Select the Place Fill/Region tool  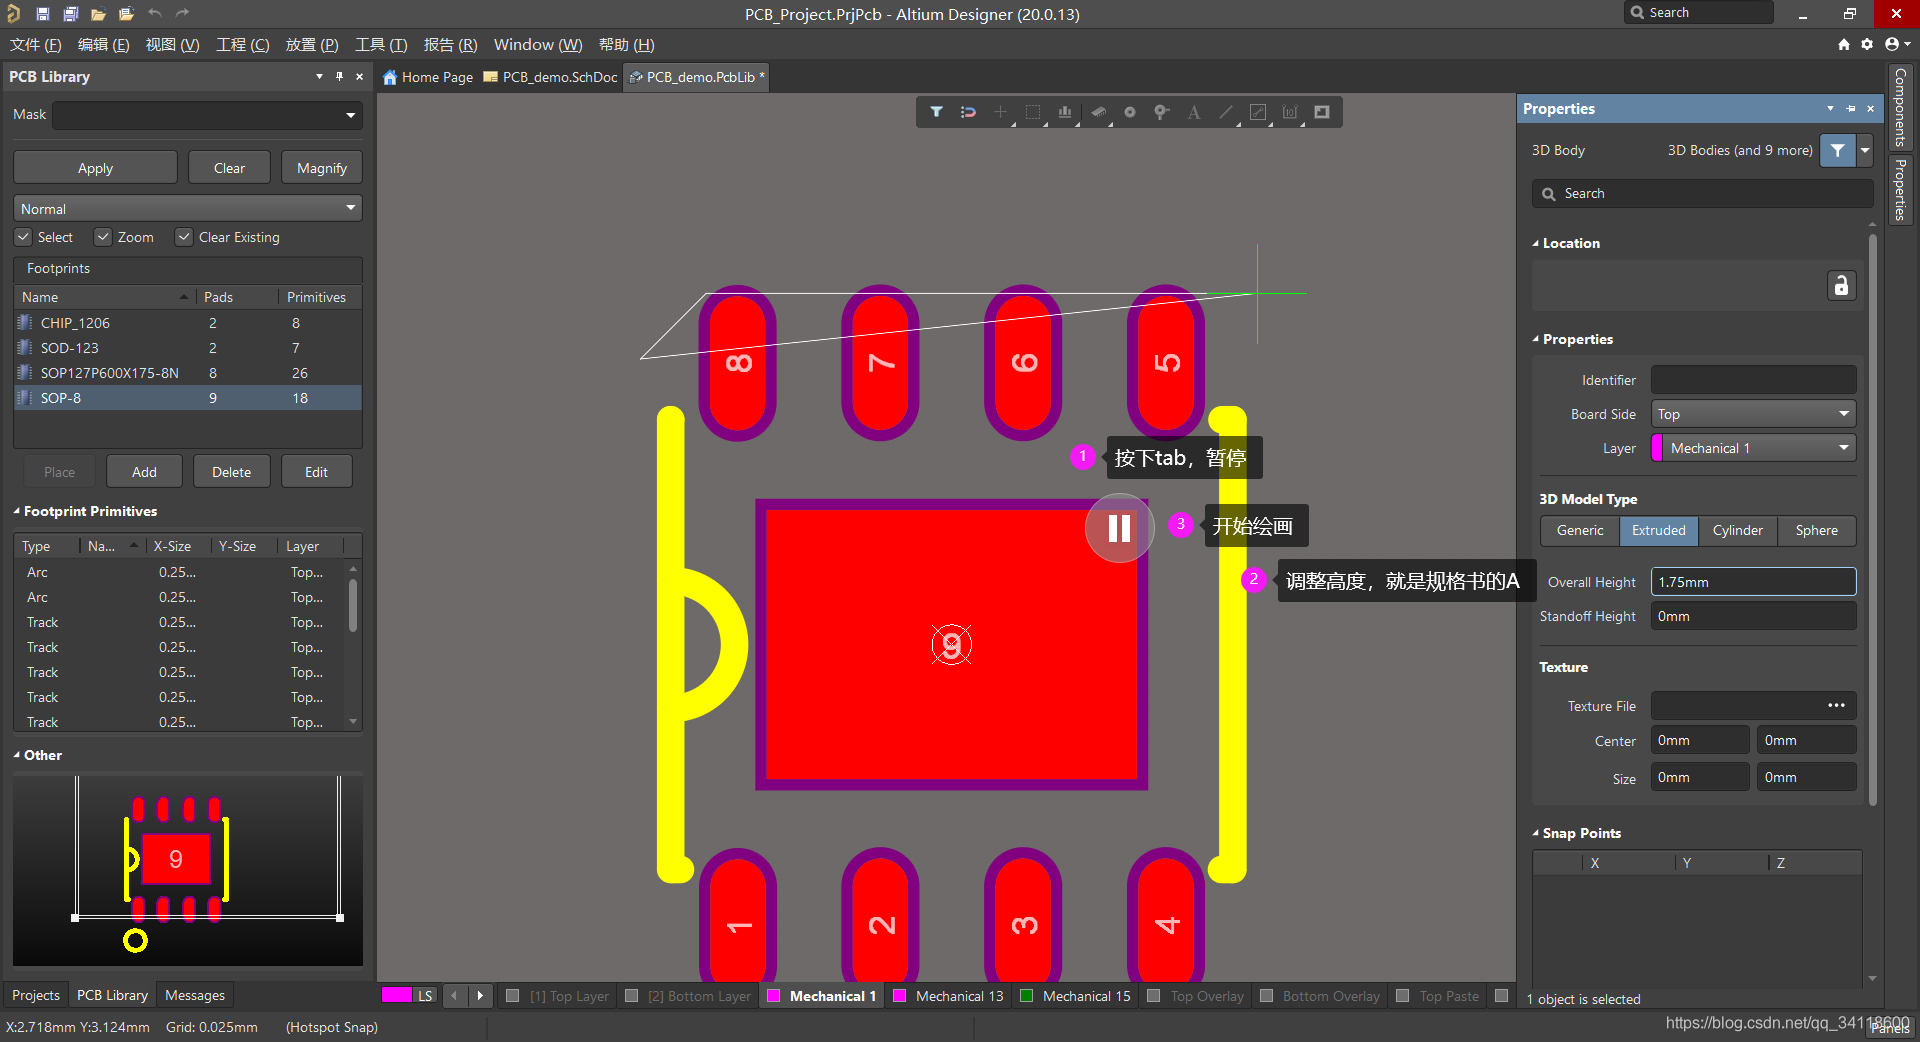pyautogui.click(x=1322, y=112)
